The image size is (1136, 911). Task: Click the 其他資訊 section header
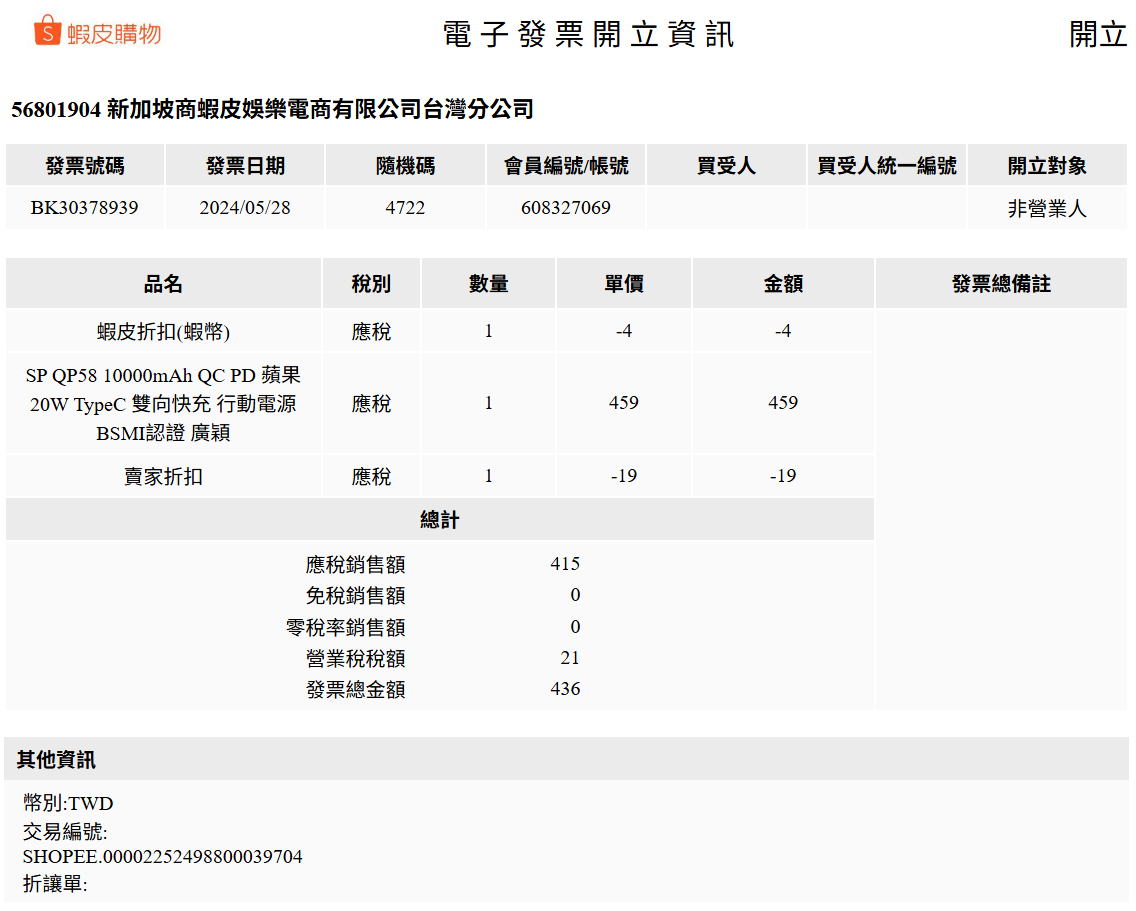point(56,760)
